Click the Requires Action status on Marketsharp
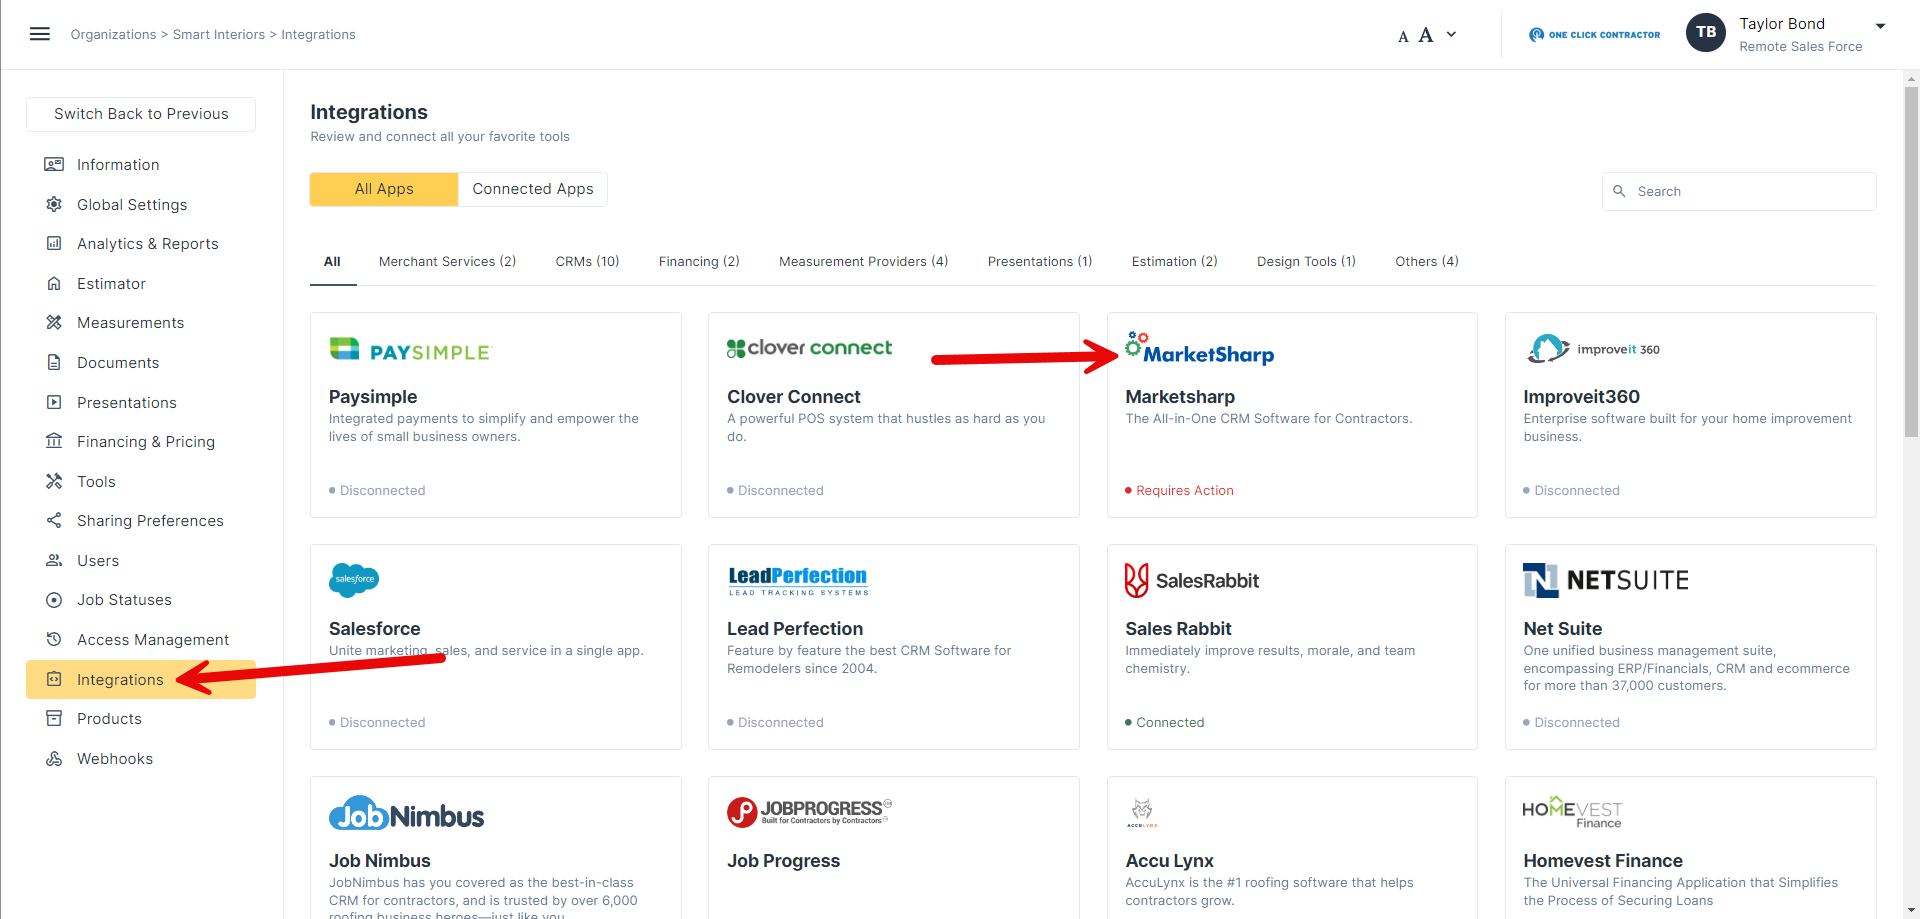1920x919 pixels. click(x=1179, y=490)
